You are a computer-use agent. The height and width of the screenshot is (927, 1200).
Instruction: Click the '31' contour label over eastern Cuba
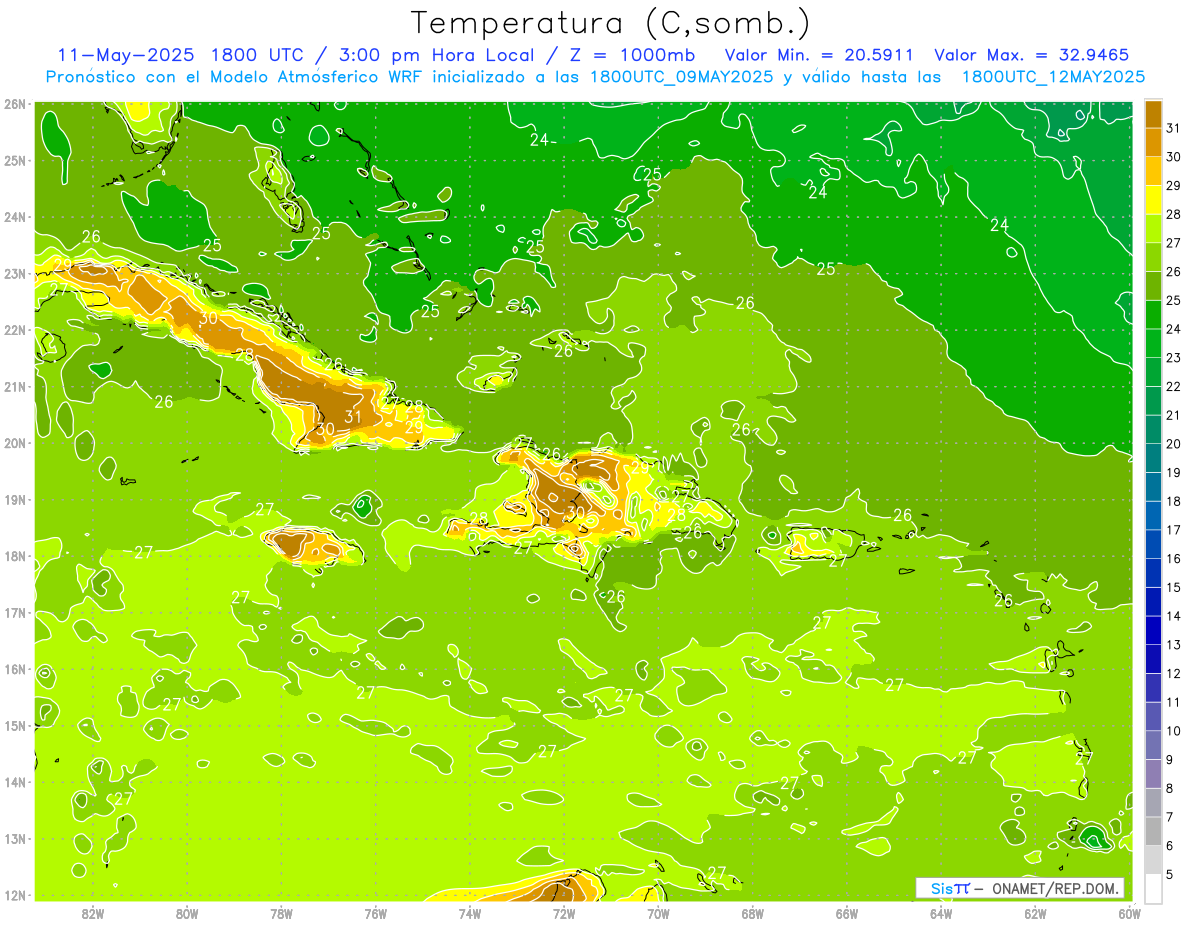point(353,417)
